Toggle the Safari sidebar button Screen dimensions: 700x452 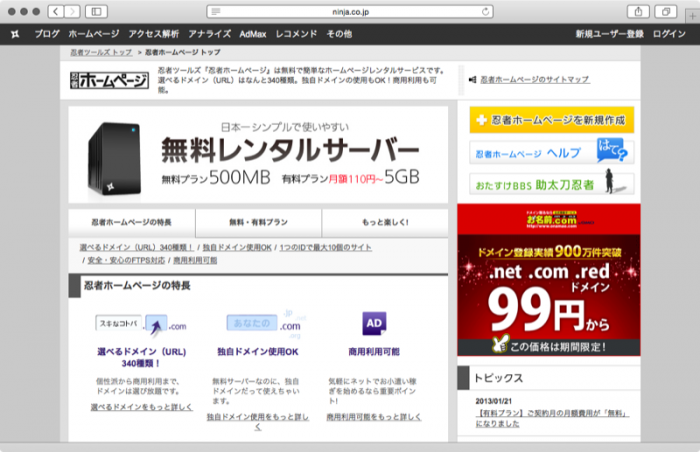[x=96, y=12]
